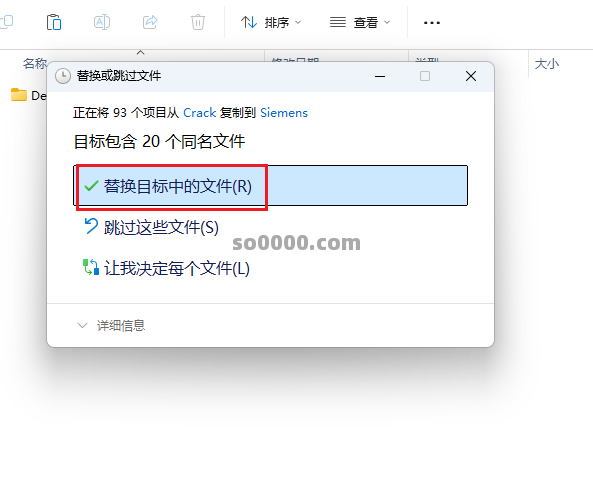Image resolution: width=593 pixels, height=485 pixels.
Task: Open the three-dot more options menu
Action: 432,23
